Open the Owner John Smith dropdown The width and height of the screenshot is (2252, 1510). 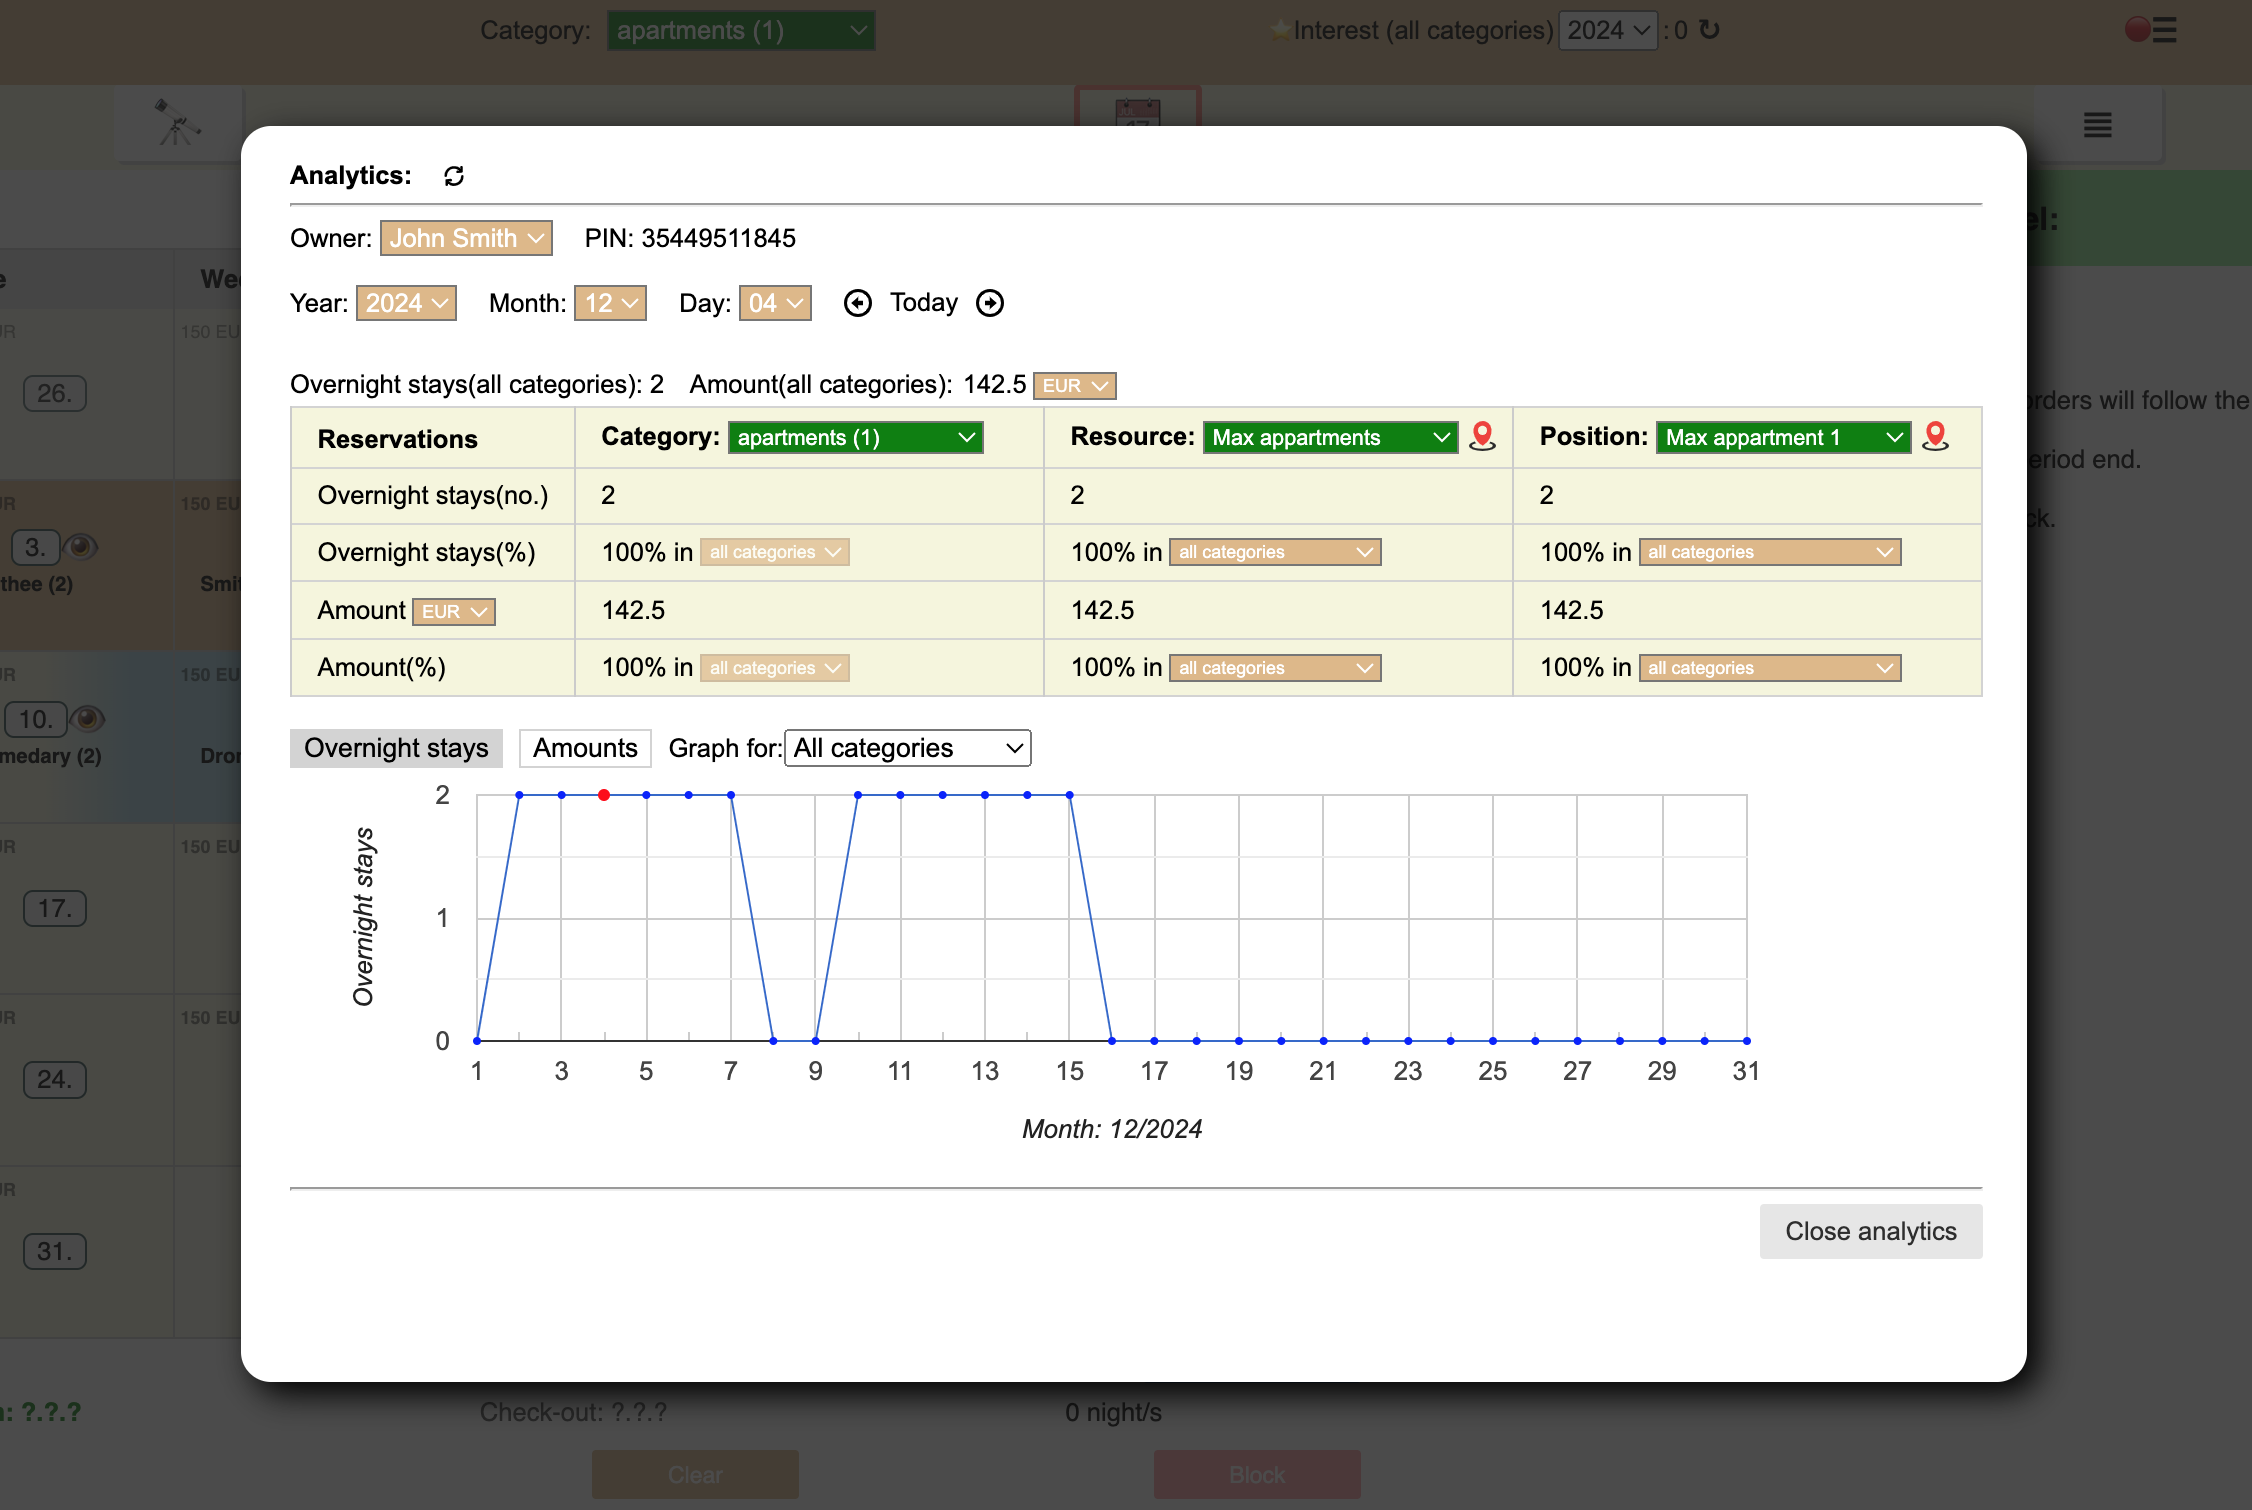[466, 238]
